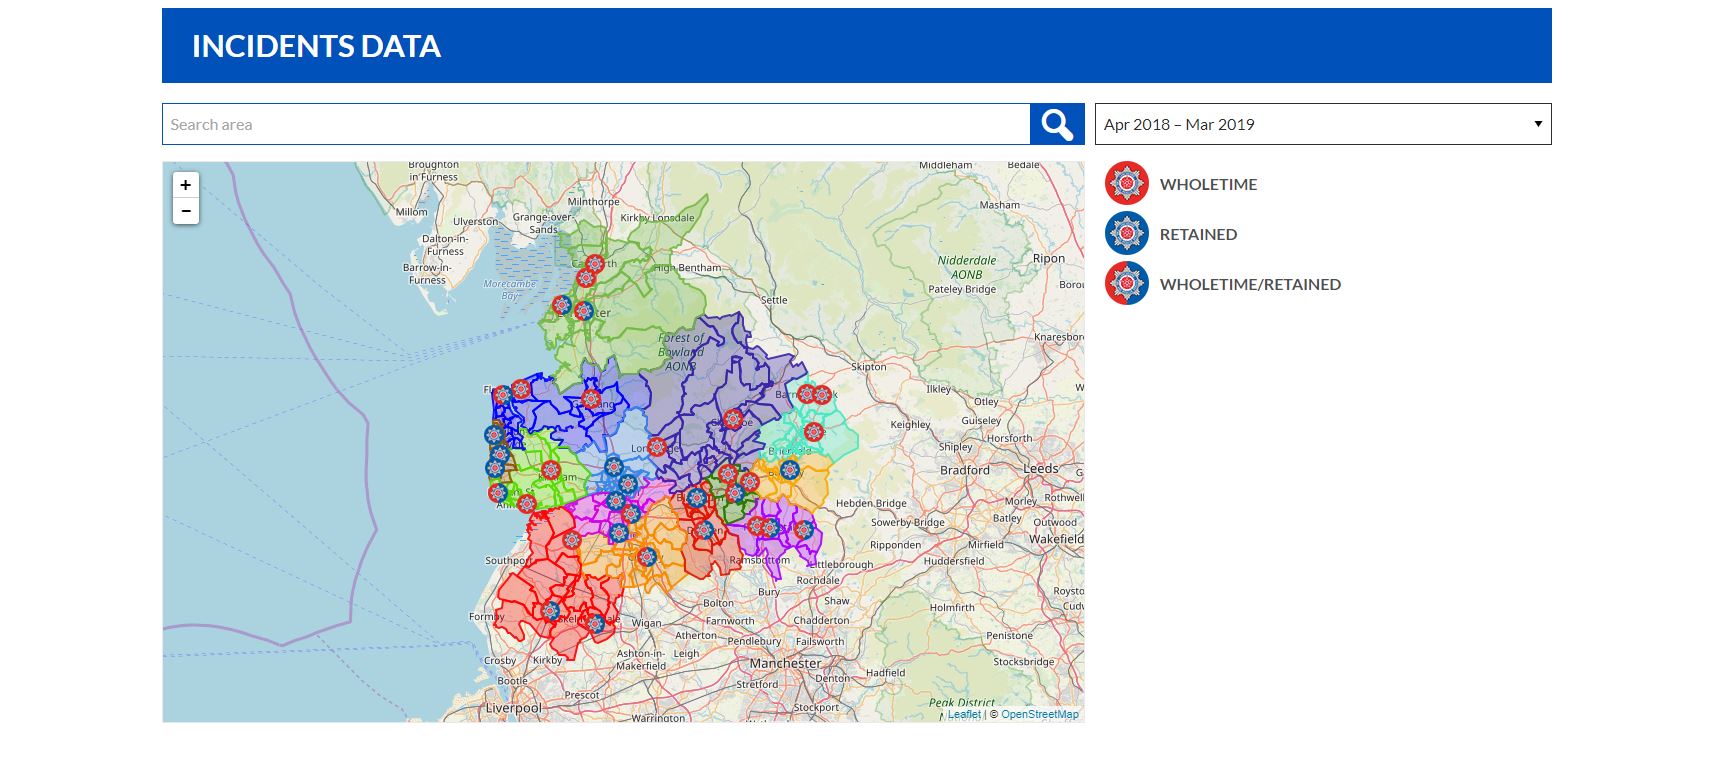Click the easternmost marker at Barnoldswick

coord(822,395)
